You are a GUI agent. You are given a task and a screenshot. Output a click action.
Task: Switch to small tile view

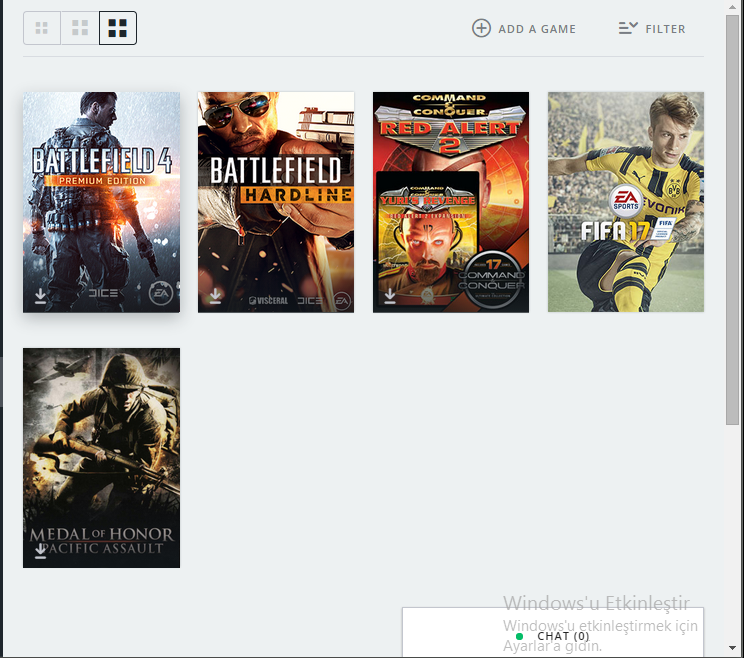click(42, 28)
